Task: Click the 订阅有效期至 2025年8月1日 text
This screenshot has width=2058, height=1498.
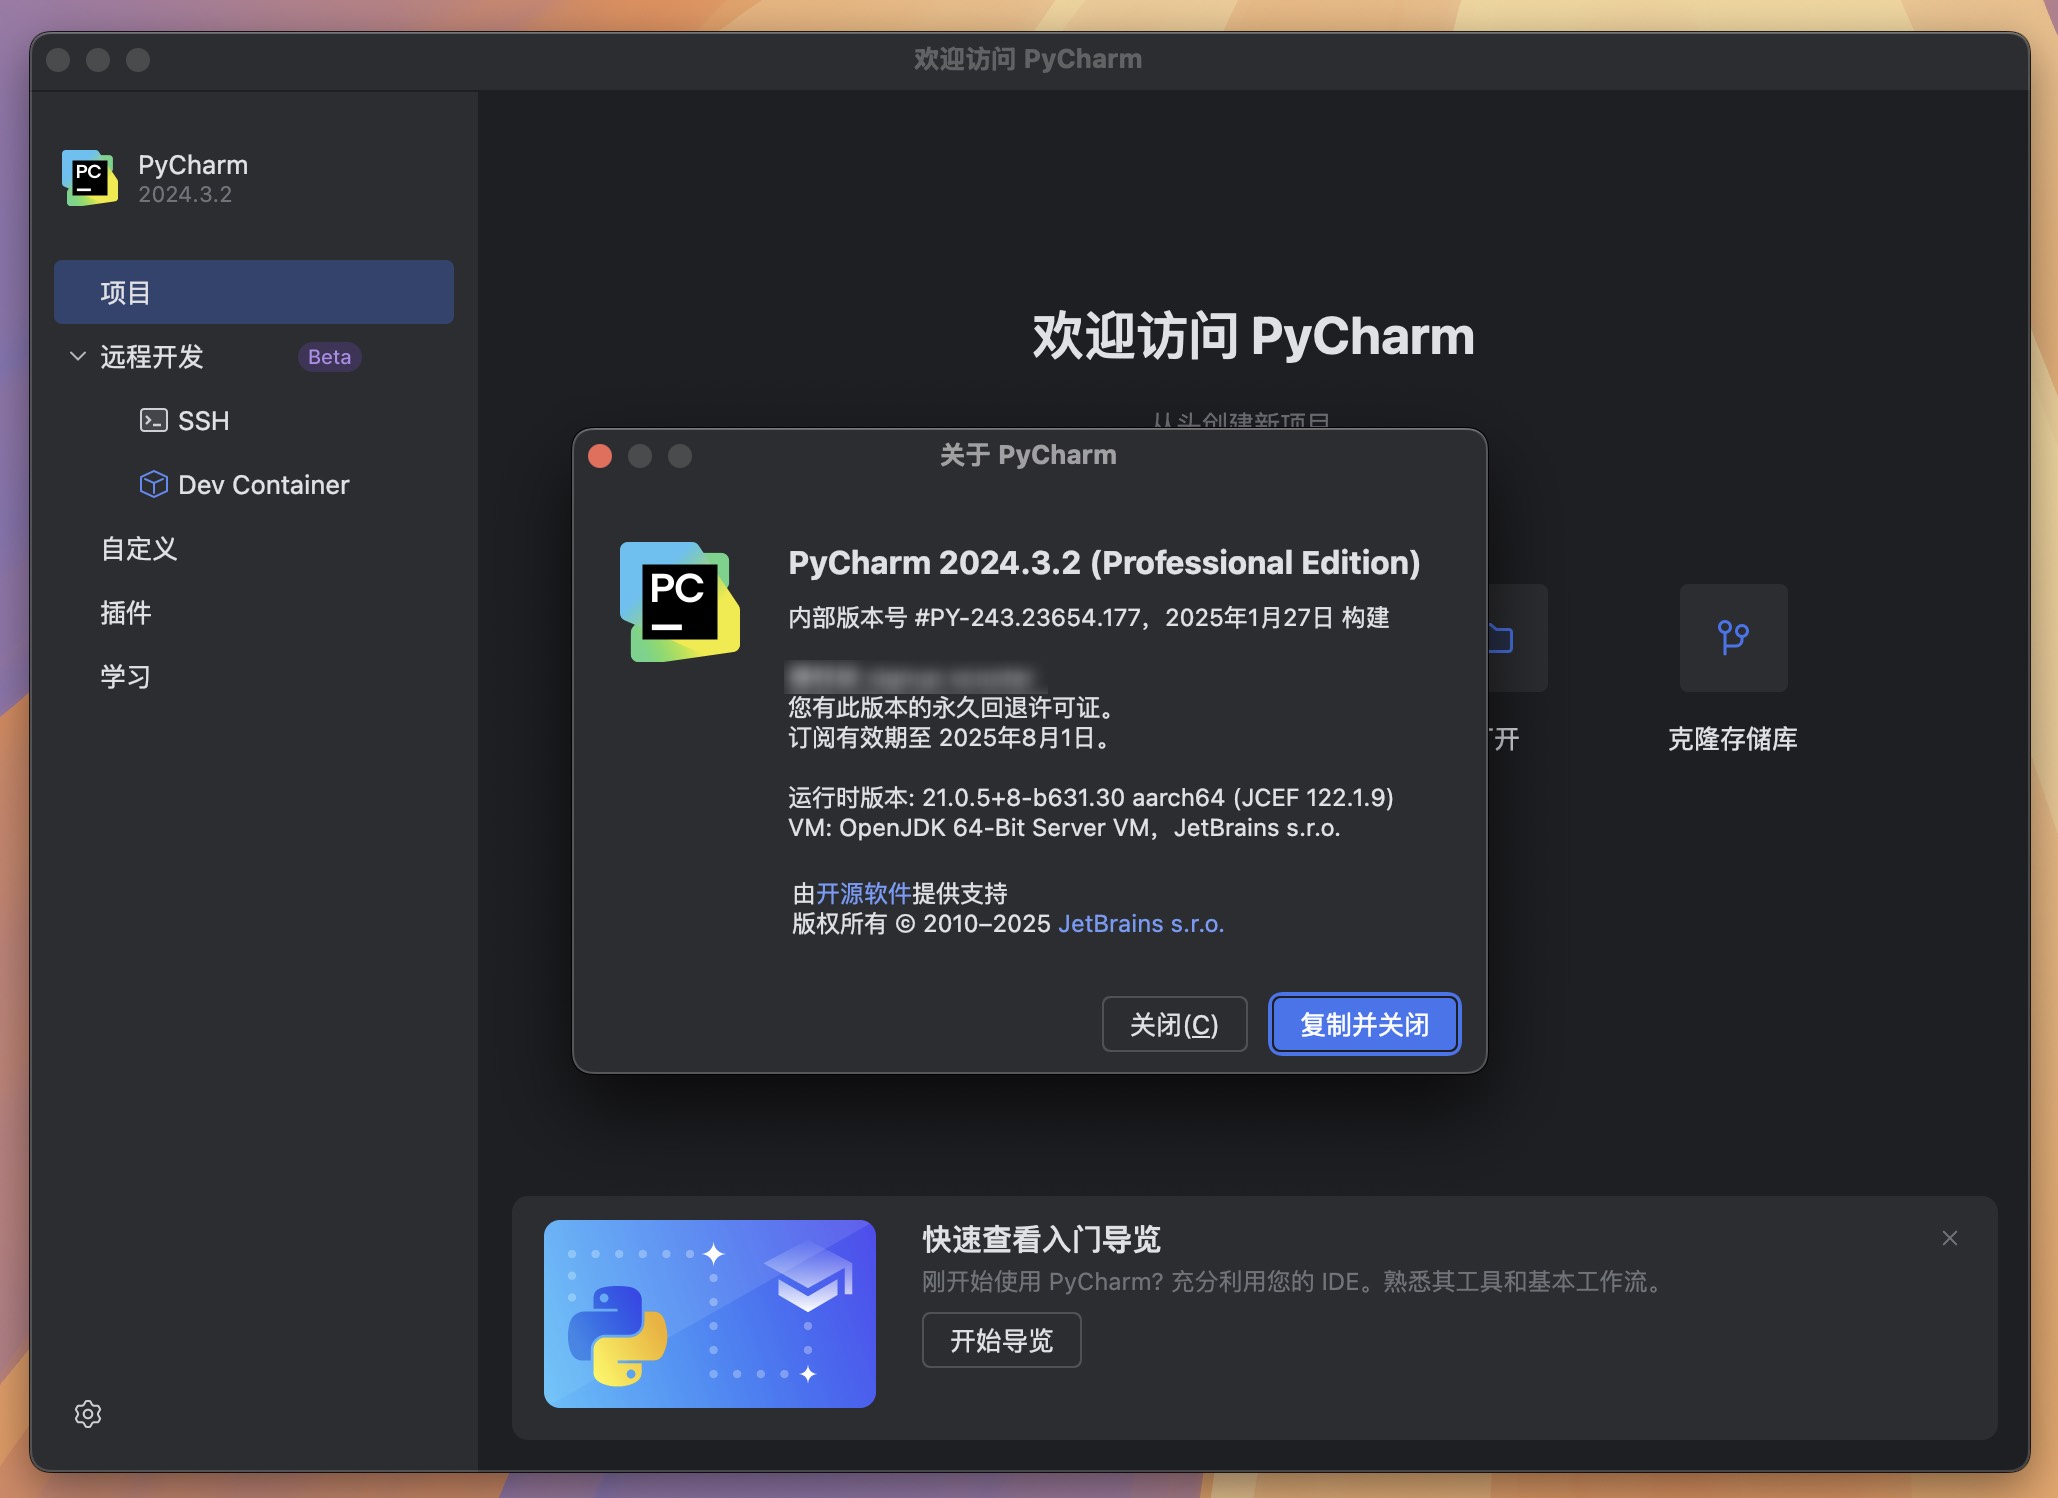Action: pos(950,738)
